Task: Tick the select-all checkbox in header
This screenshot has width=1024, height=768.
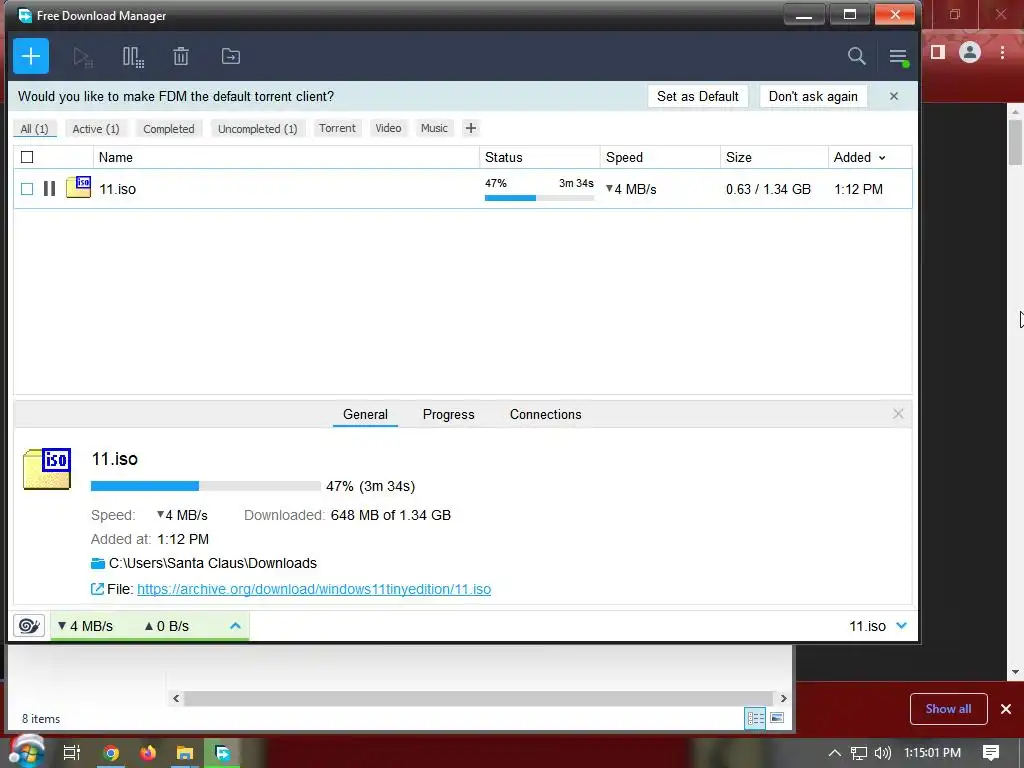Action: coord(27,157)
